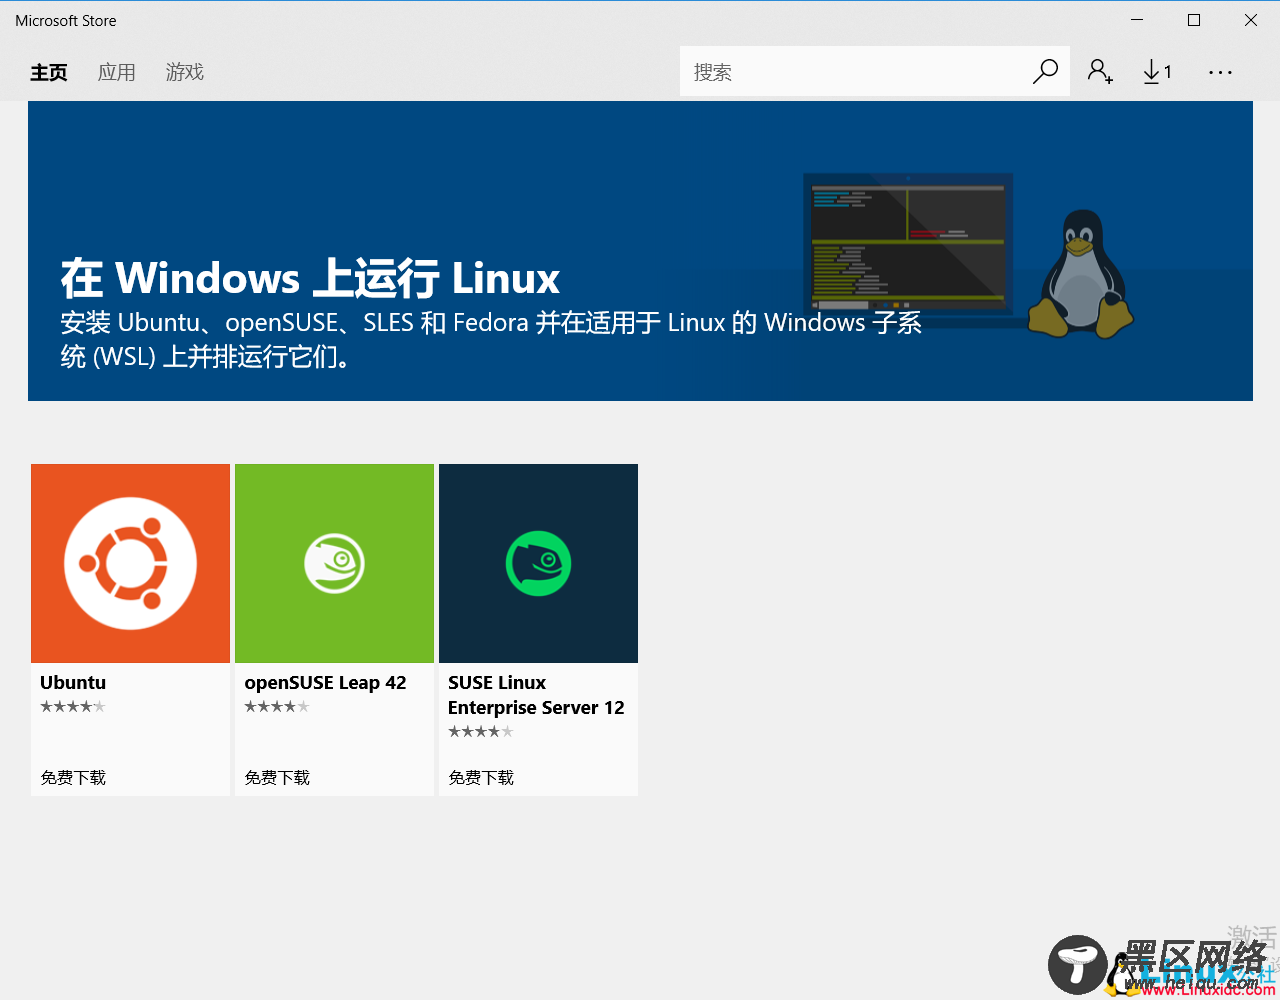Open the Linux on Windows banner
This screenshot has width=1280, height=1000.
tap(640, 251)
